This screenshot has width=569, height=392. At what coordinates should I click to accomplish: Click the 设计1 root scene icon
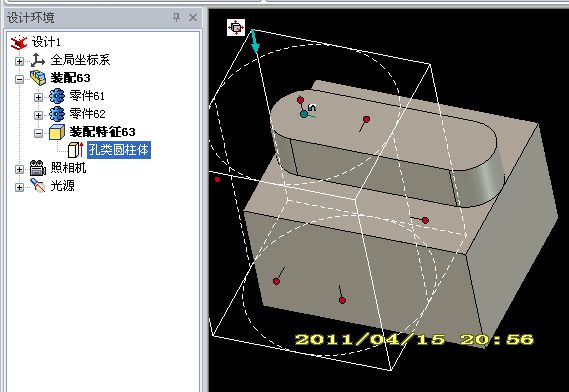(x=19, y=42)
